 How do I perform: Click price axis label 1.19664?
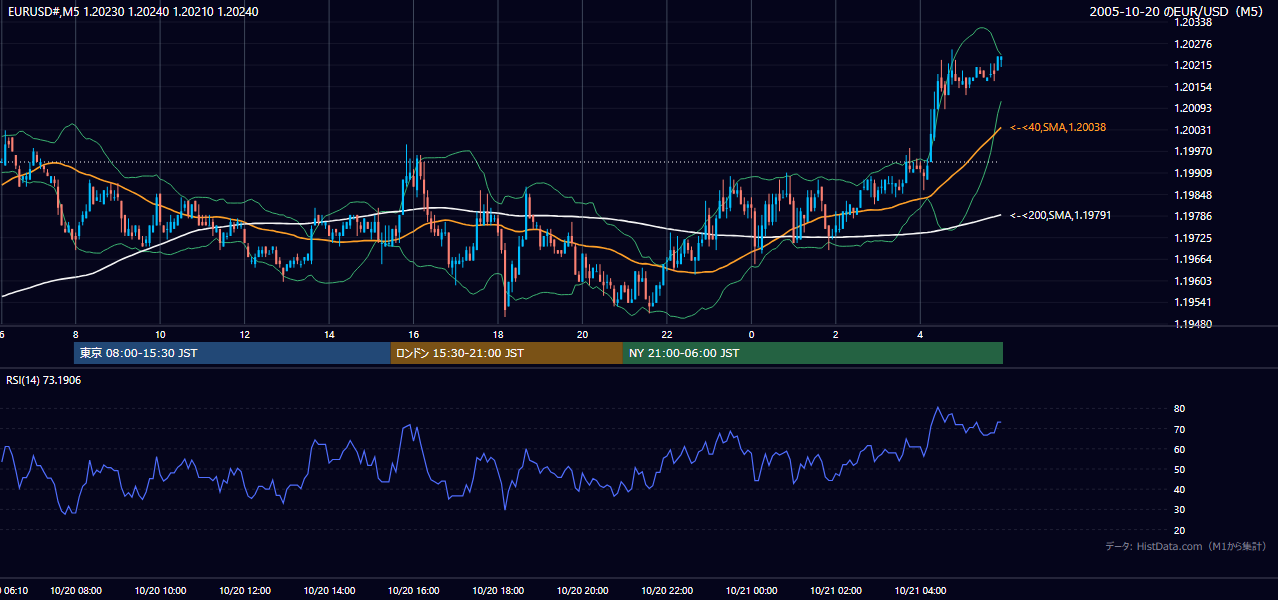click(1194, 259)
